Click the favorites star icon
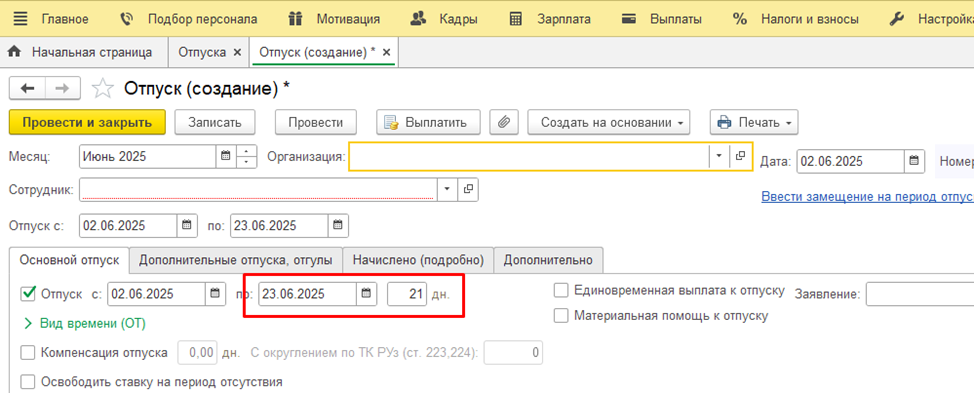Viewport: 974px width, 393px height. point(102,89)
